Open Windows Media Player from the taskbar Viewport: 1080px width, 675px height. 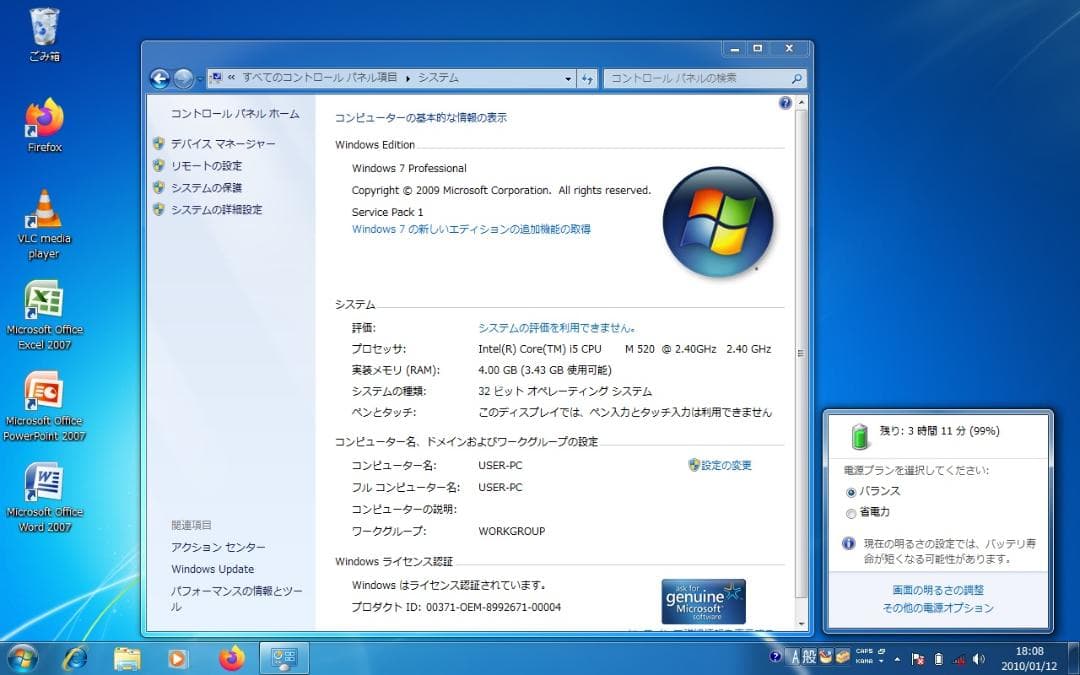tap(178, 659)
